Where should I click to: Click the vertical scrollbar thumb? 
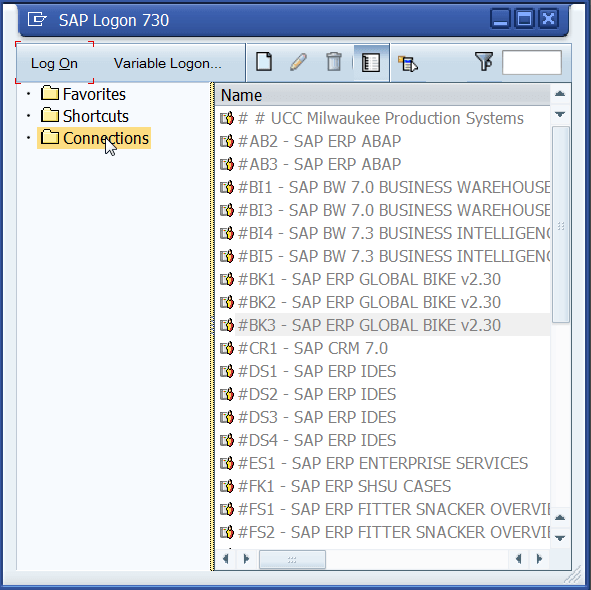560,225
